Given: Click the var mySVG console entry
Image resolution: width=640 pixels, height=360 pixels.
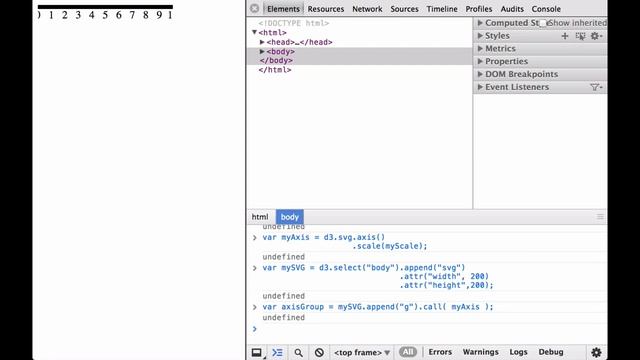Looking at the screenshot, I should pyautogui.click(x=378, y=277).
